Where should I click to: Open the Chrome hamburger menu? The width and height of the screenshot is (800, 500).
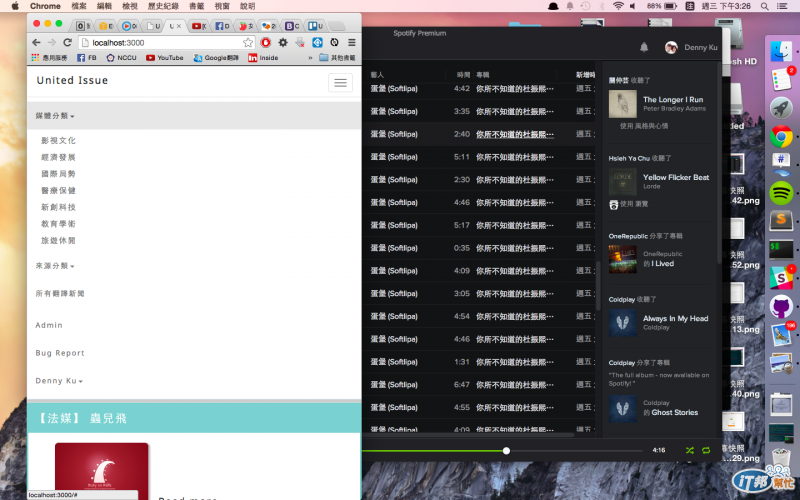tap(352, 42)
